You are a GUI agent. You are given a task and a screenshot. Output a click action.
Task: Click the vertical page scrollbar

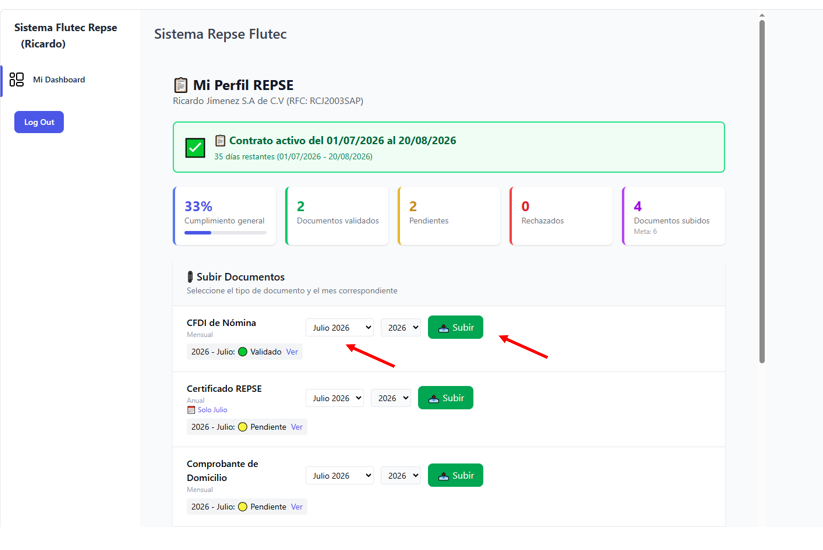point(762,192)
